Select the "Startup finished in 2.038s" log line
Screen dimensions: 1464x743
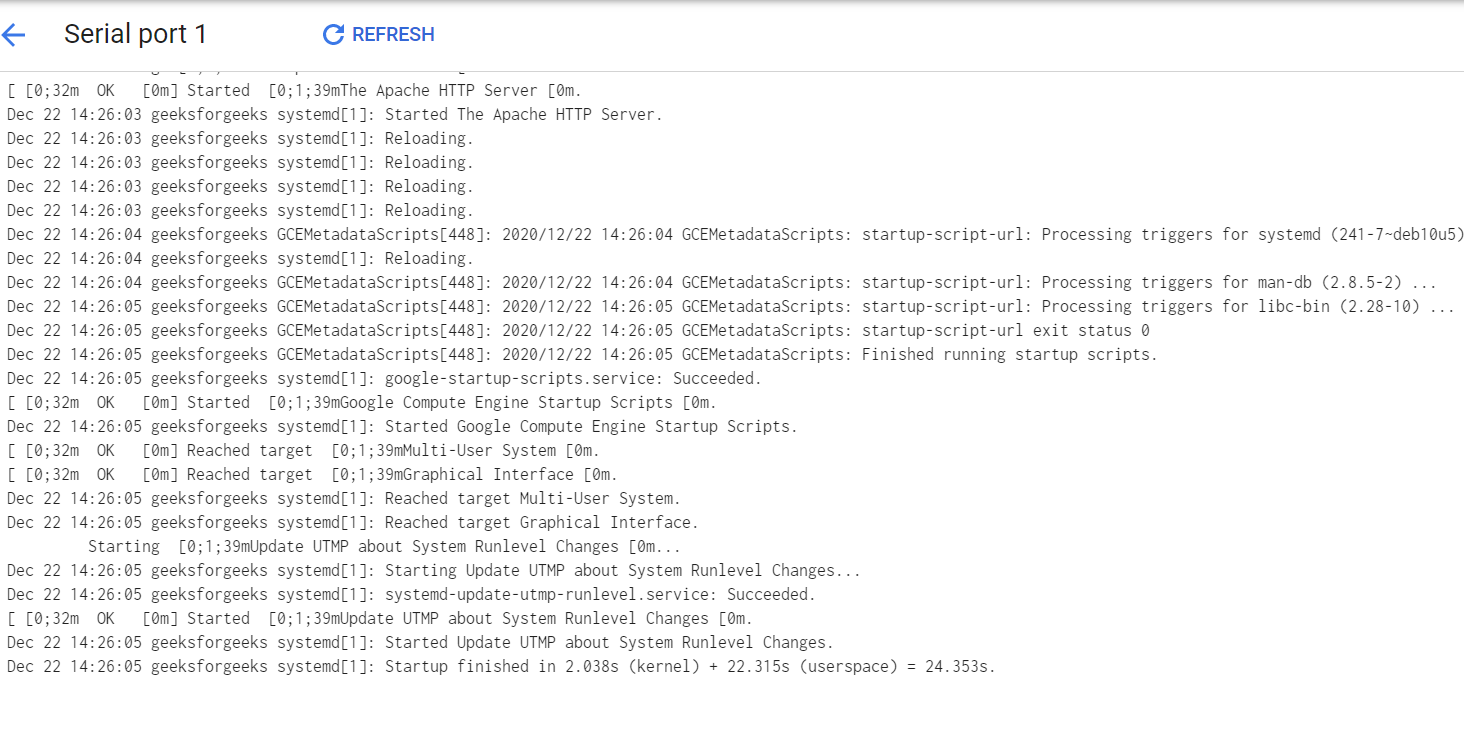coord(500,667)
